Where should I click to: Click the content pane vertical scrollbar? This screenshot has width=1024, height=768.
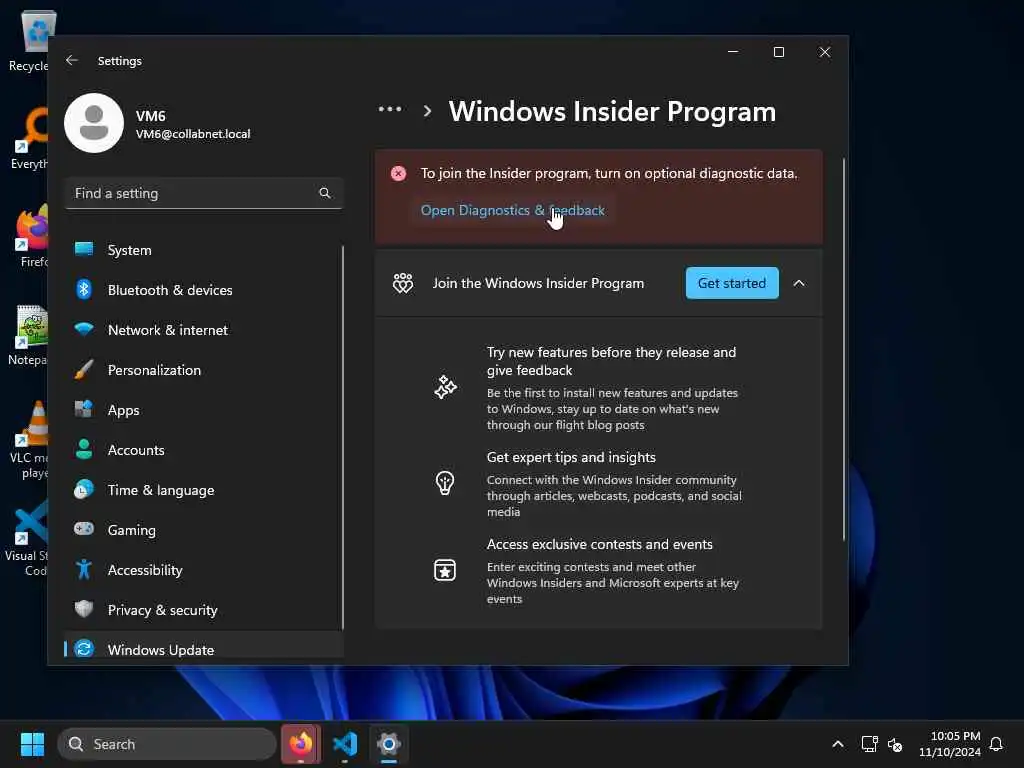(843, 349)
